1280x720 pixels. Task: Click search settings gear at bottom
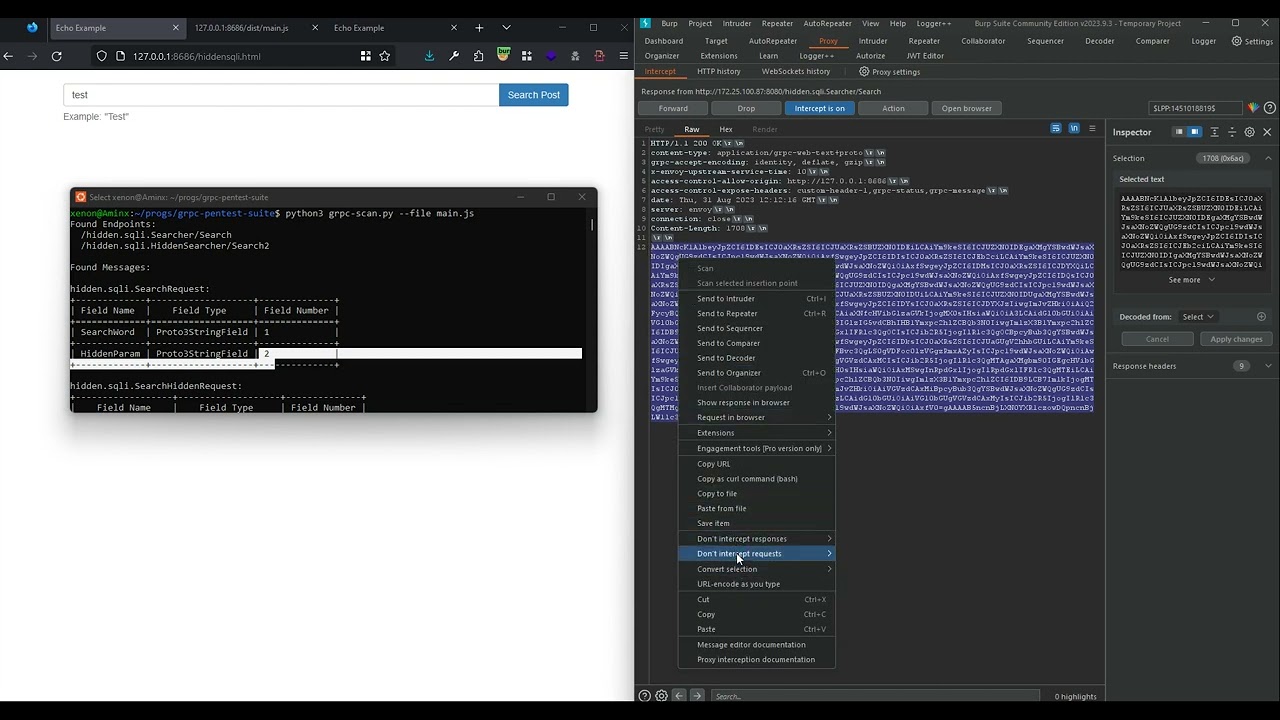point(661,696)
